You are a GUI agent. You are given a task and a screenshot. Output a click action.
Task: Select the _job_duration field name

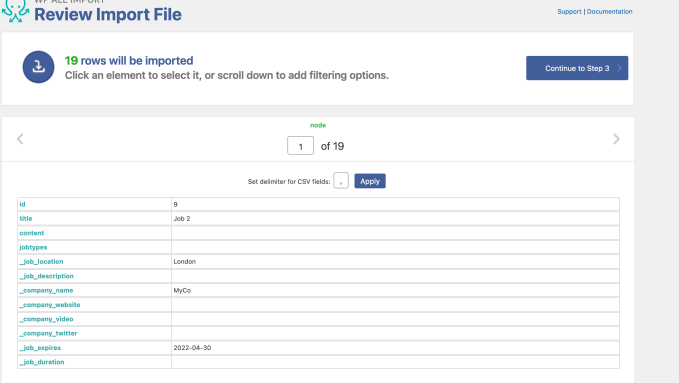42,362
